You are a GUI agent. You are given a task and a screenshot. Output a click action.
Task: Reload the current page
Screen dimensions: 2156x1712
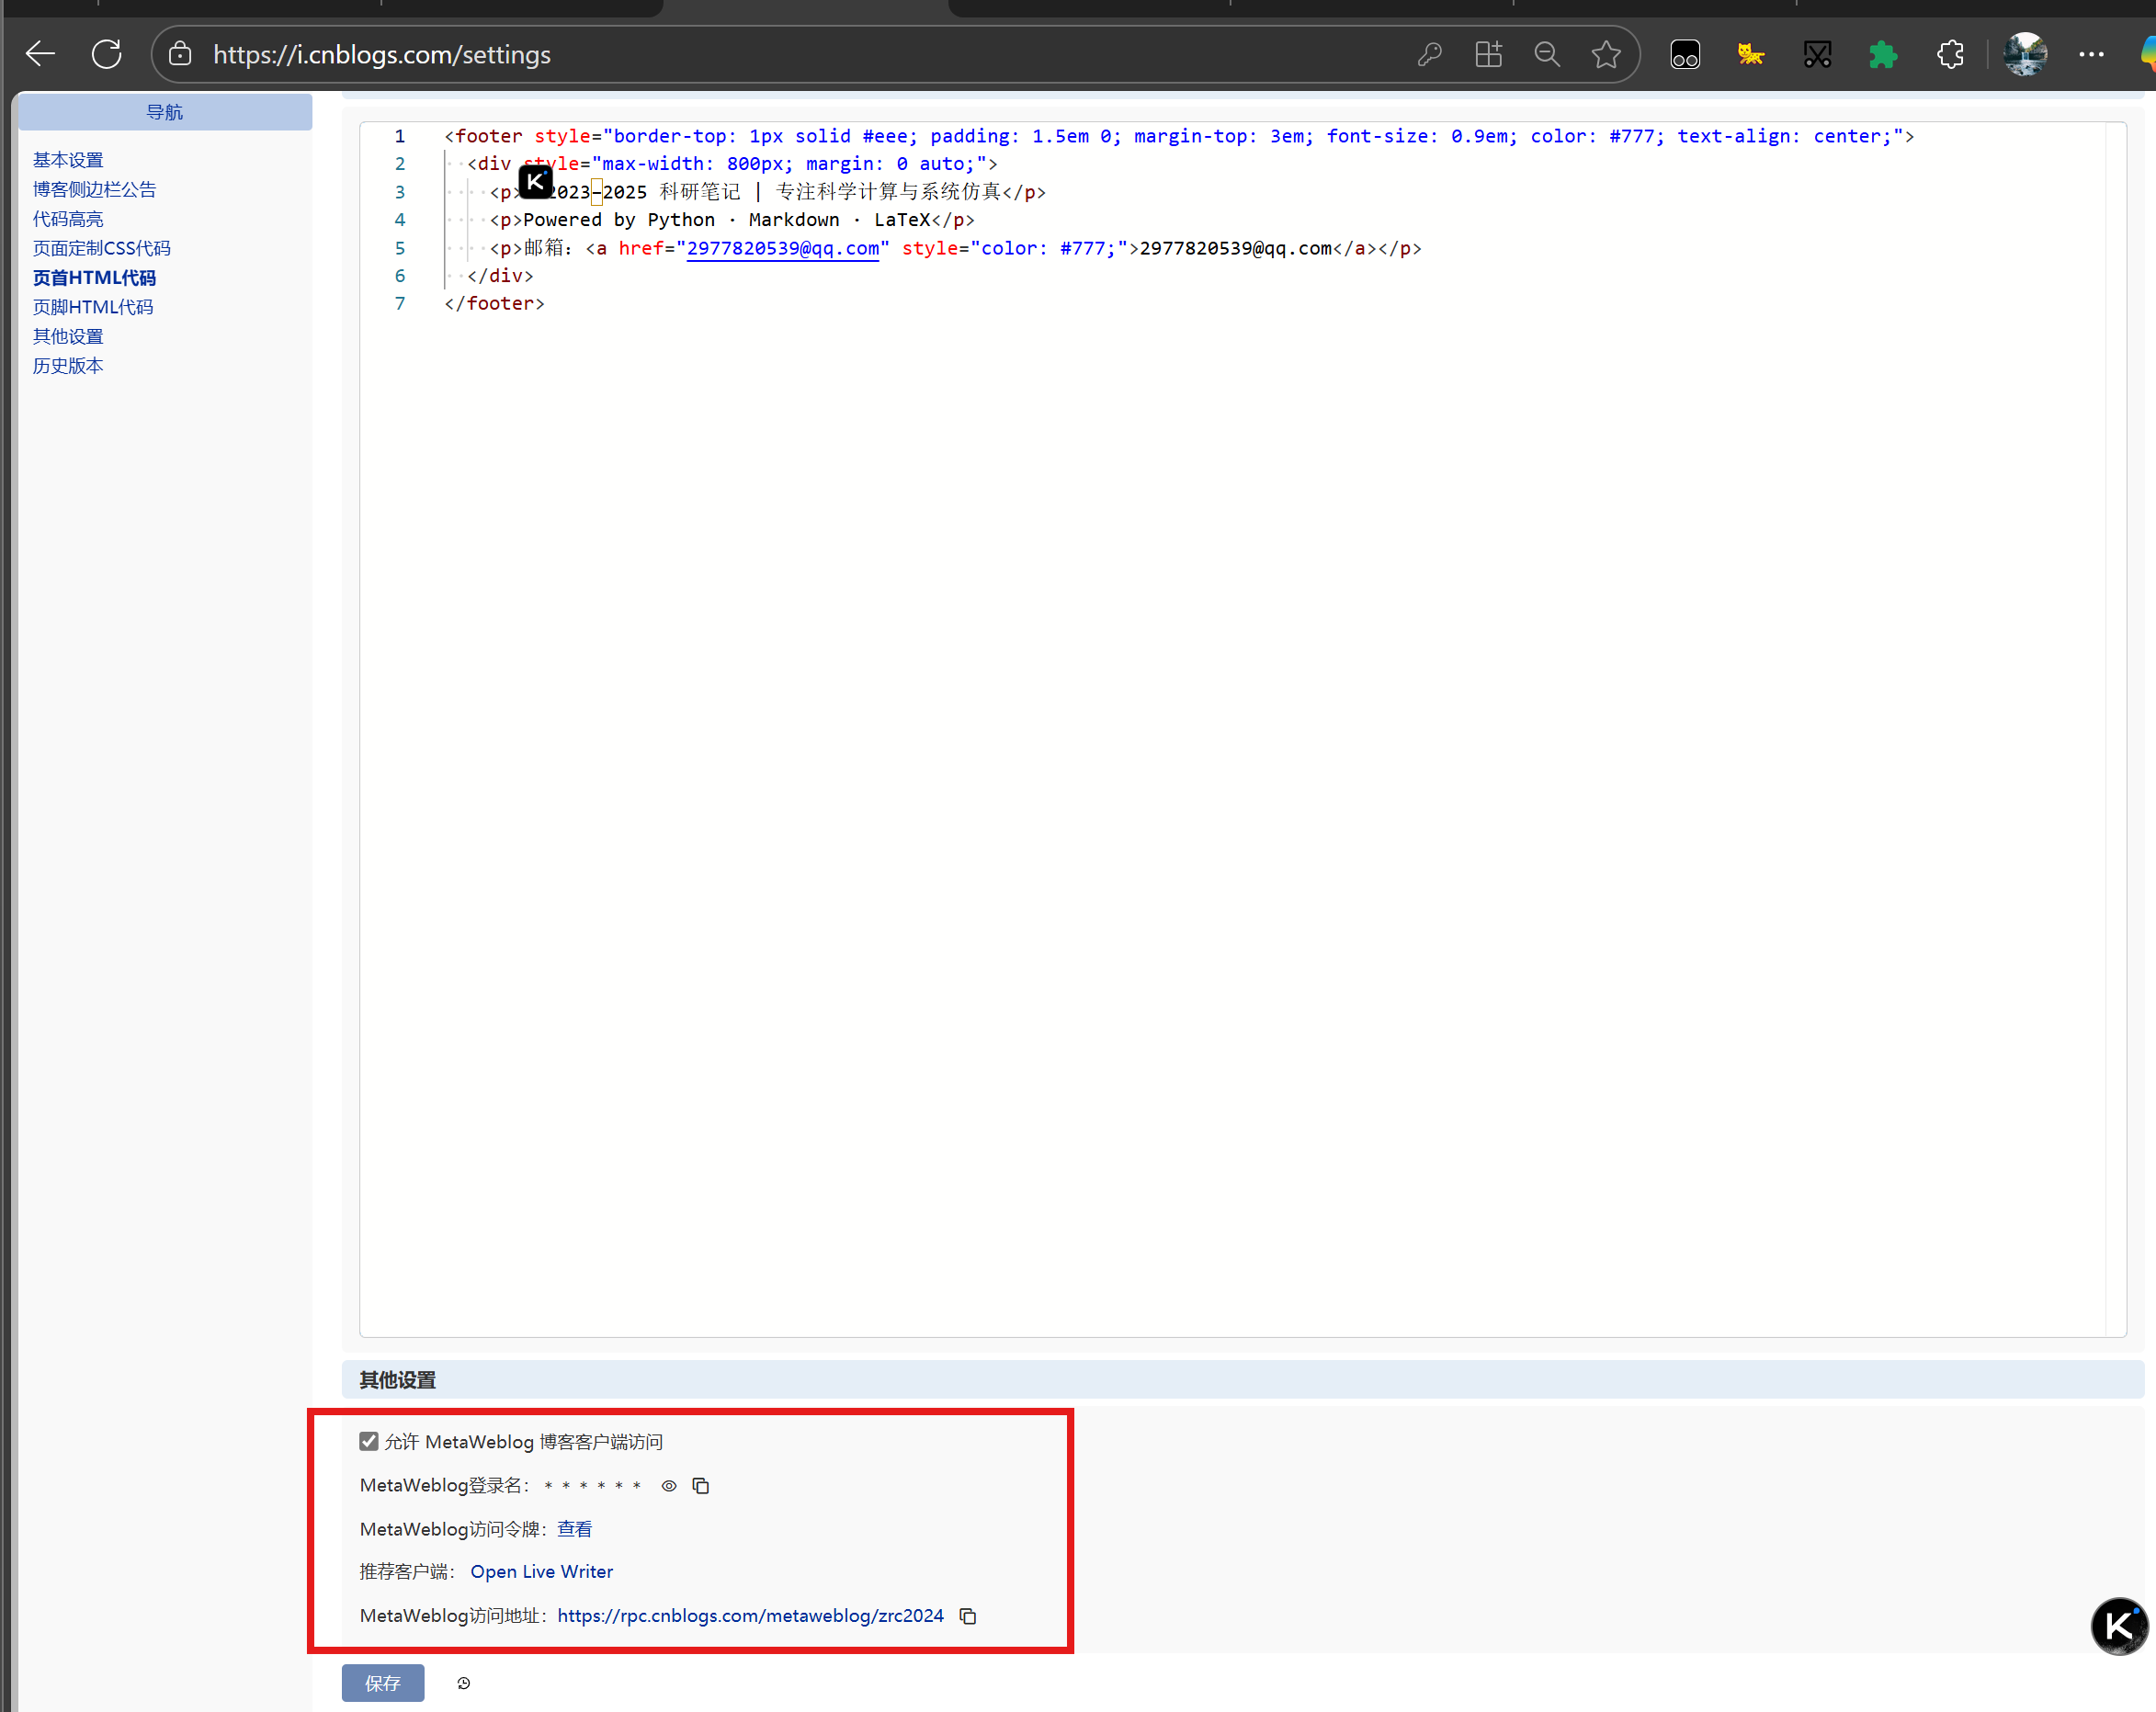106,54
